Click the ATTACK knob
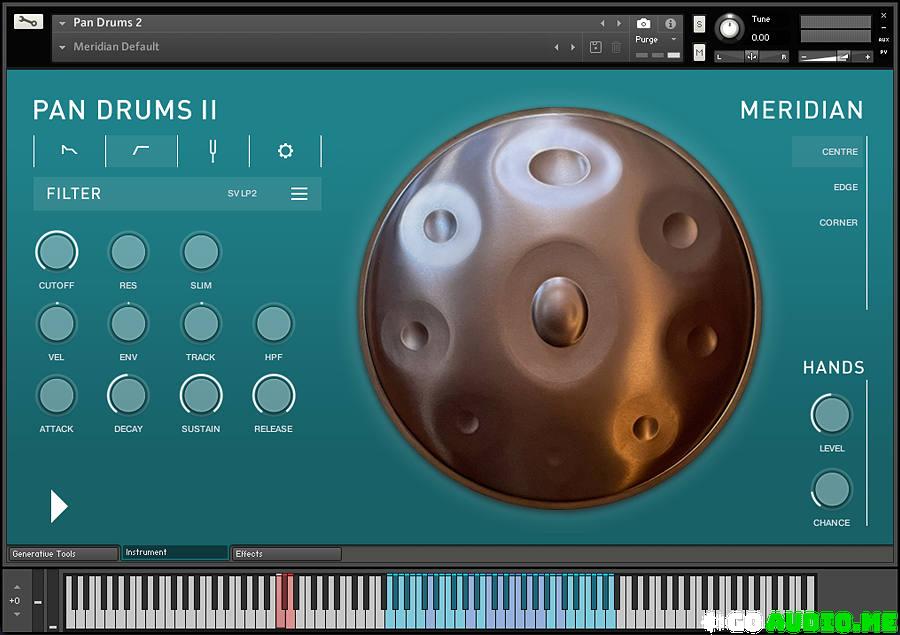Viewport: 900px width, 635px height. point(56,396)
